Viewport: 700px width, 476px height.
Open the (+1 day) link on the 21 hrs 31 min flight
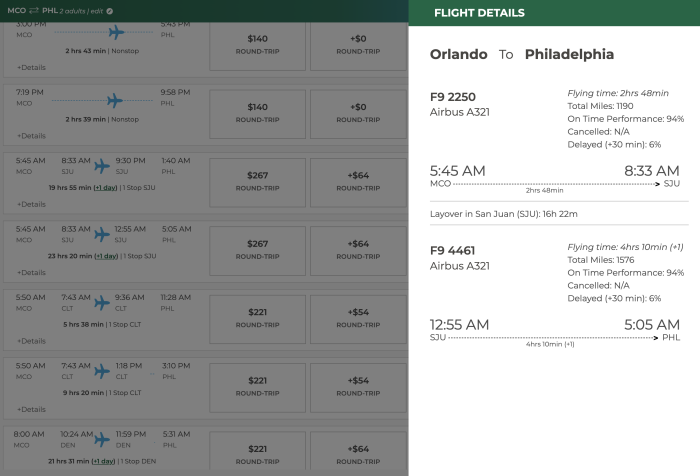pos(103,461)
